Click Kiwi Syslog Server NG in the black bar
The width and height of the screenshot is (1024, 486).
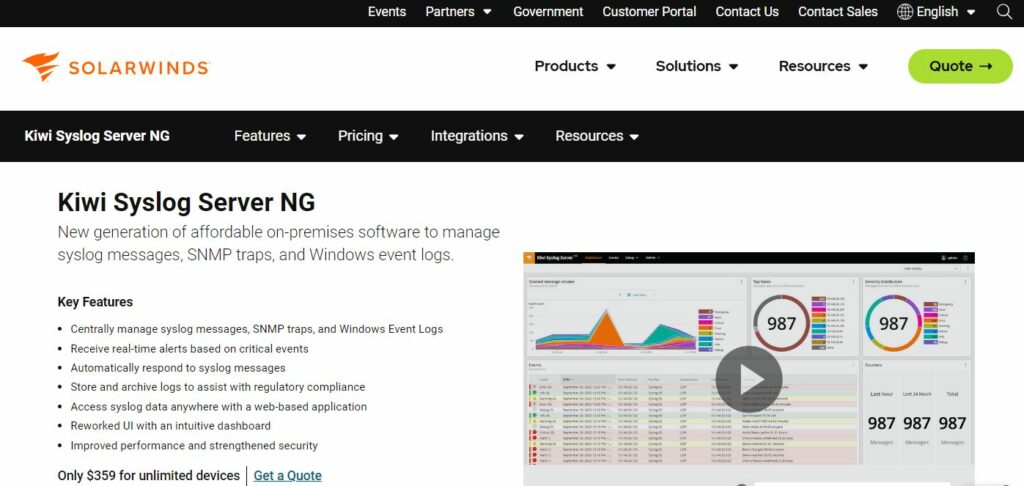coord(97,136)
